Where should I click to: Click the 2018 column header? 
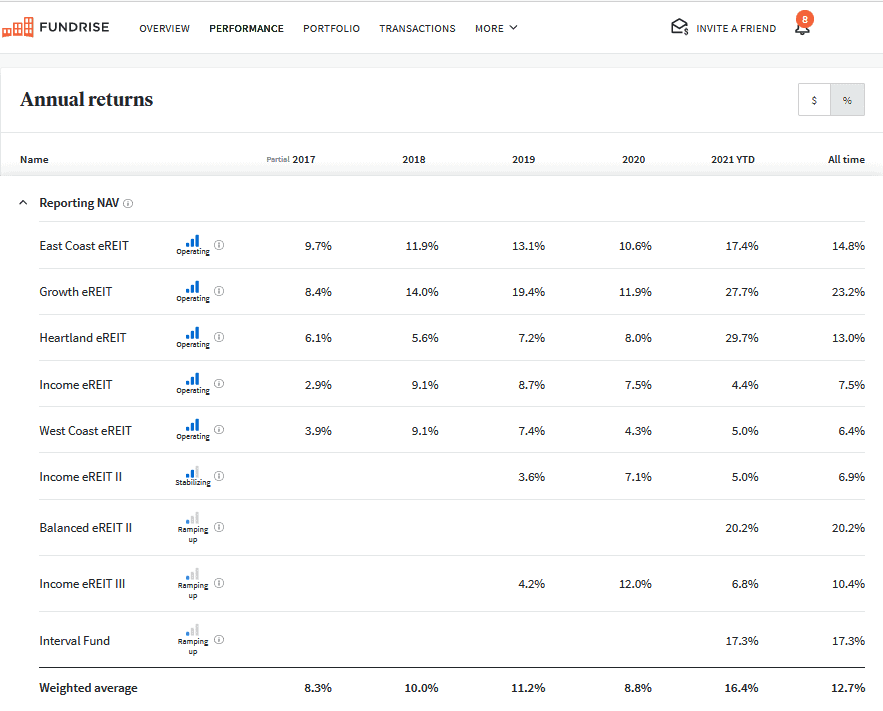pyautogui.click(x=414, y=159)
